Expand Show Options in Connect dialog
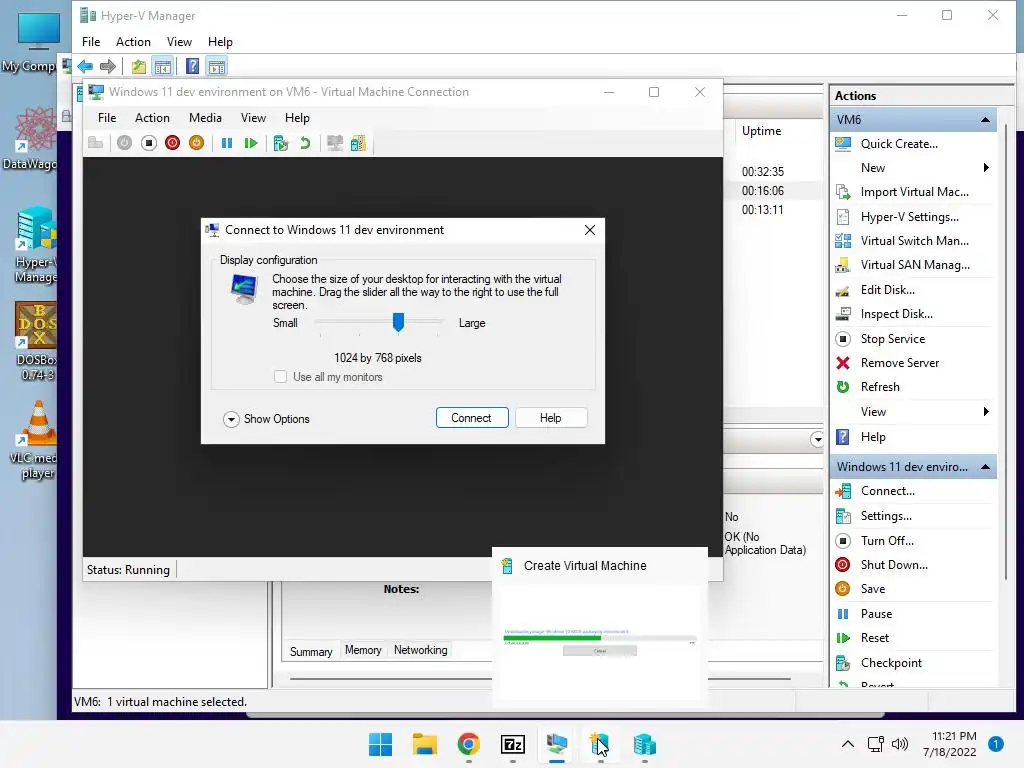Viewport: 1024px width, 768px height. [266, 419]
